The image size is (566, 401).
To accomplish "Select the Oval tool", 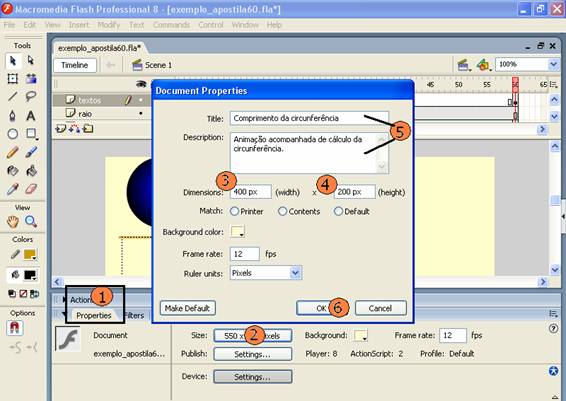I will tap(13, 134).
